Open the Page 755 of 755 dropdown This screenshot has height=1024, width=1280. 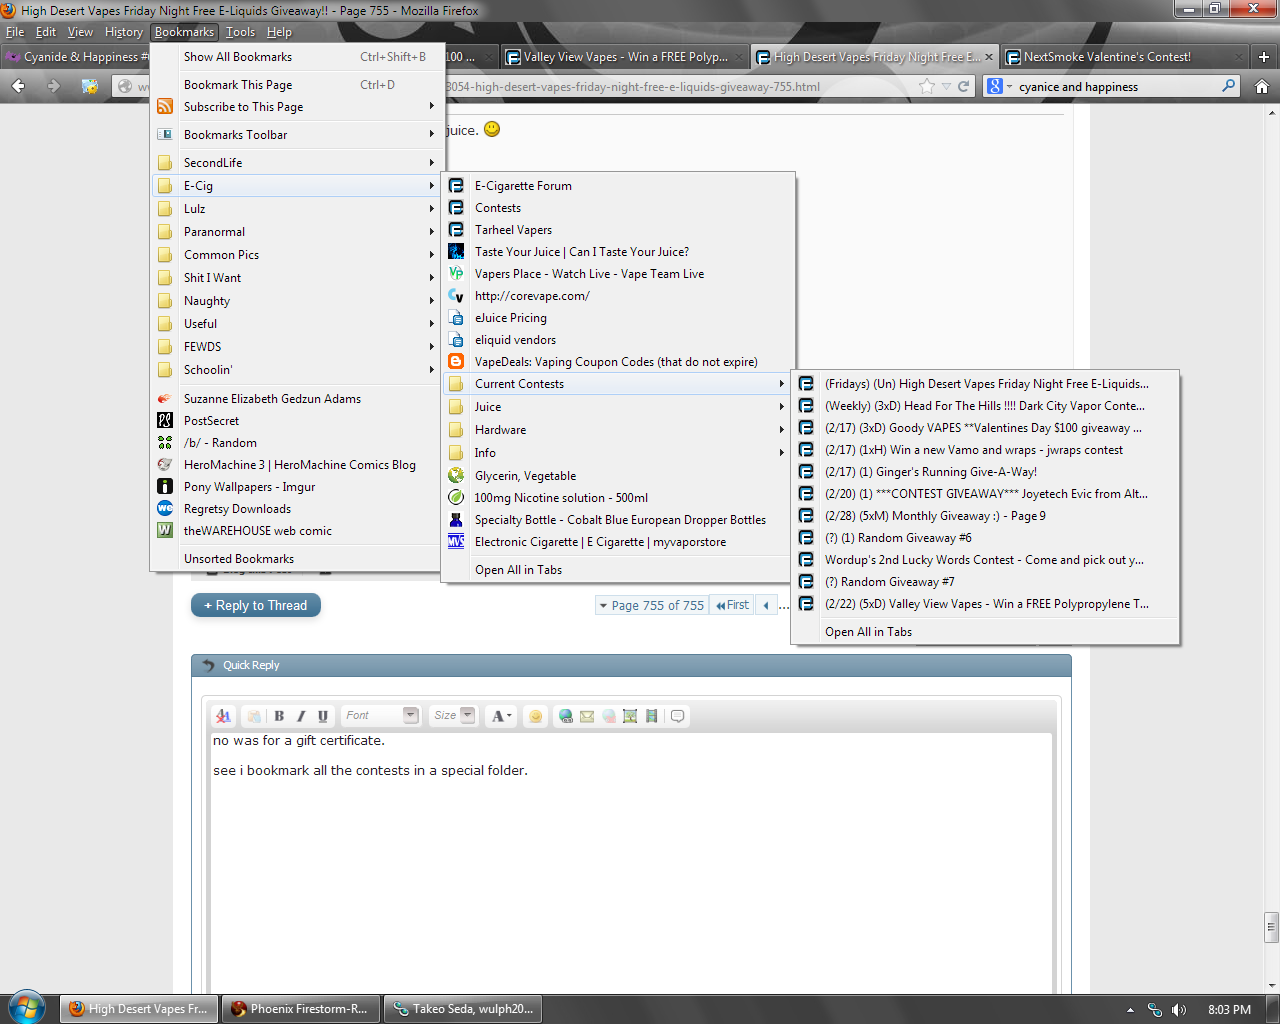(651, 605)
